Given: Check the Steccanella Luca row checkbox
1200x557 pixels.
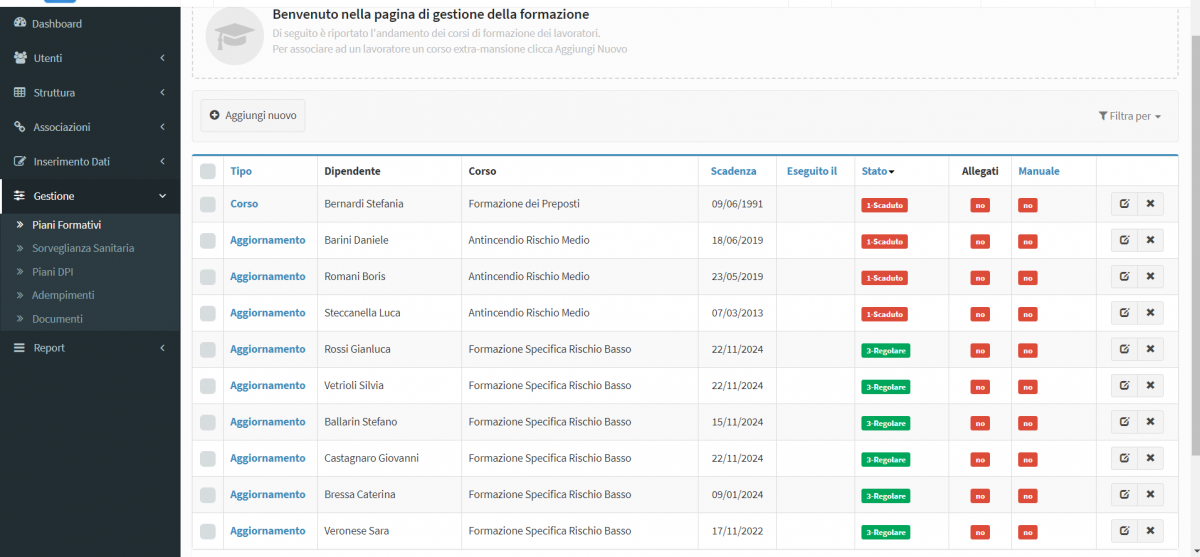Looking at the screenshot, I should pos(208,313).
